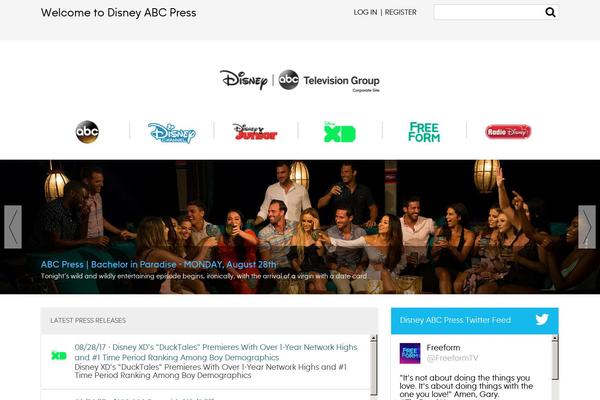
Task: Click the Disney XD icon beside DuckTales release
Action: coord(59,355)
